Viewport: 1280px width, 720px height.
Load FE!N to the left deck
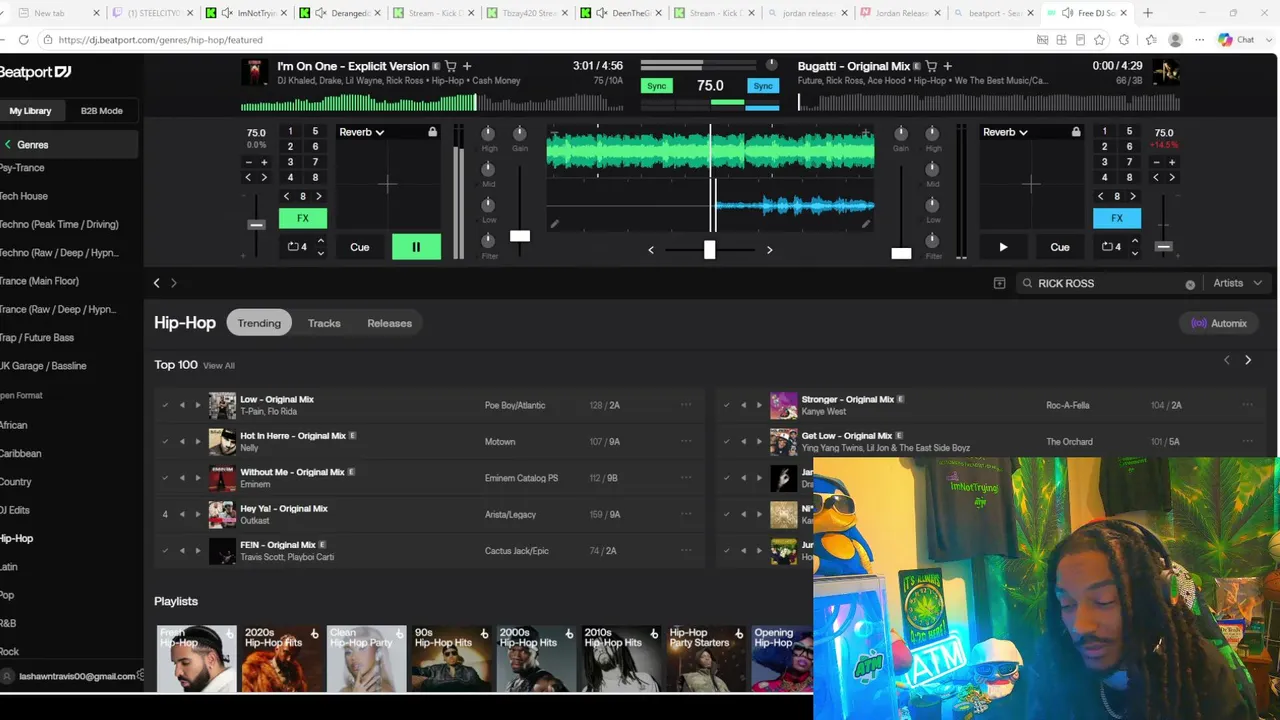coord(182,550)
